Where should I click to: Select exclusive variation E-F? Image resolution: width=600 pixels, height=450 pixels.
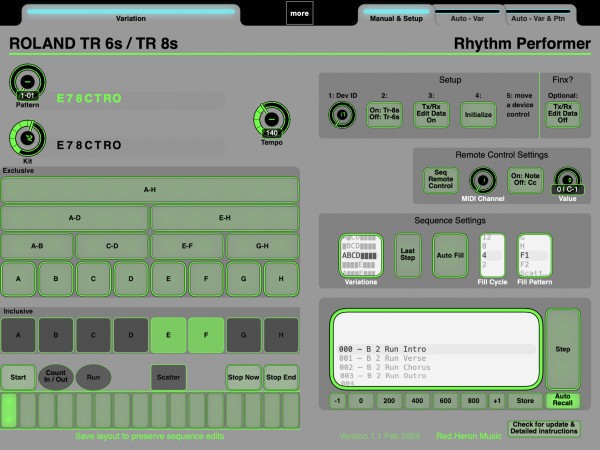187,246
